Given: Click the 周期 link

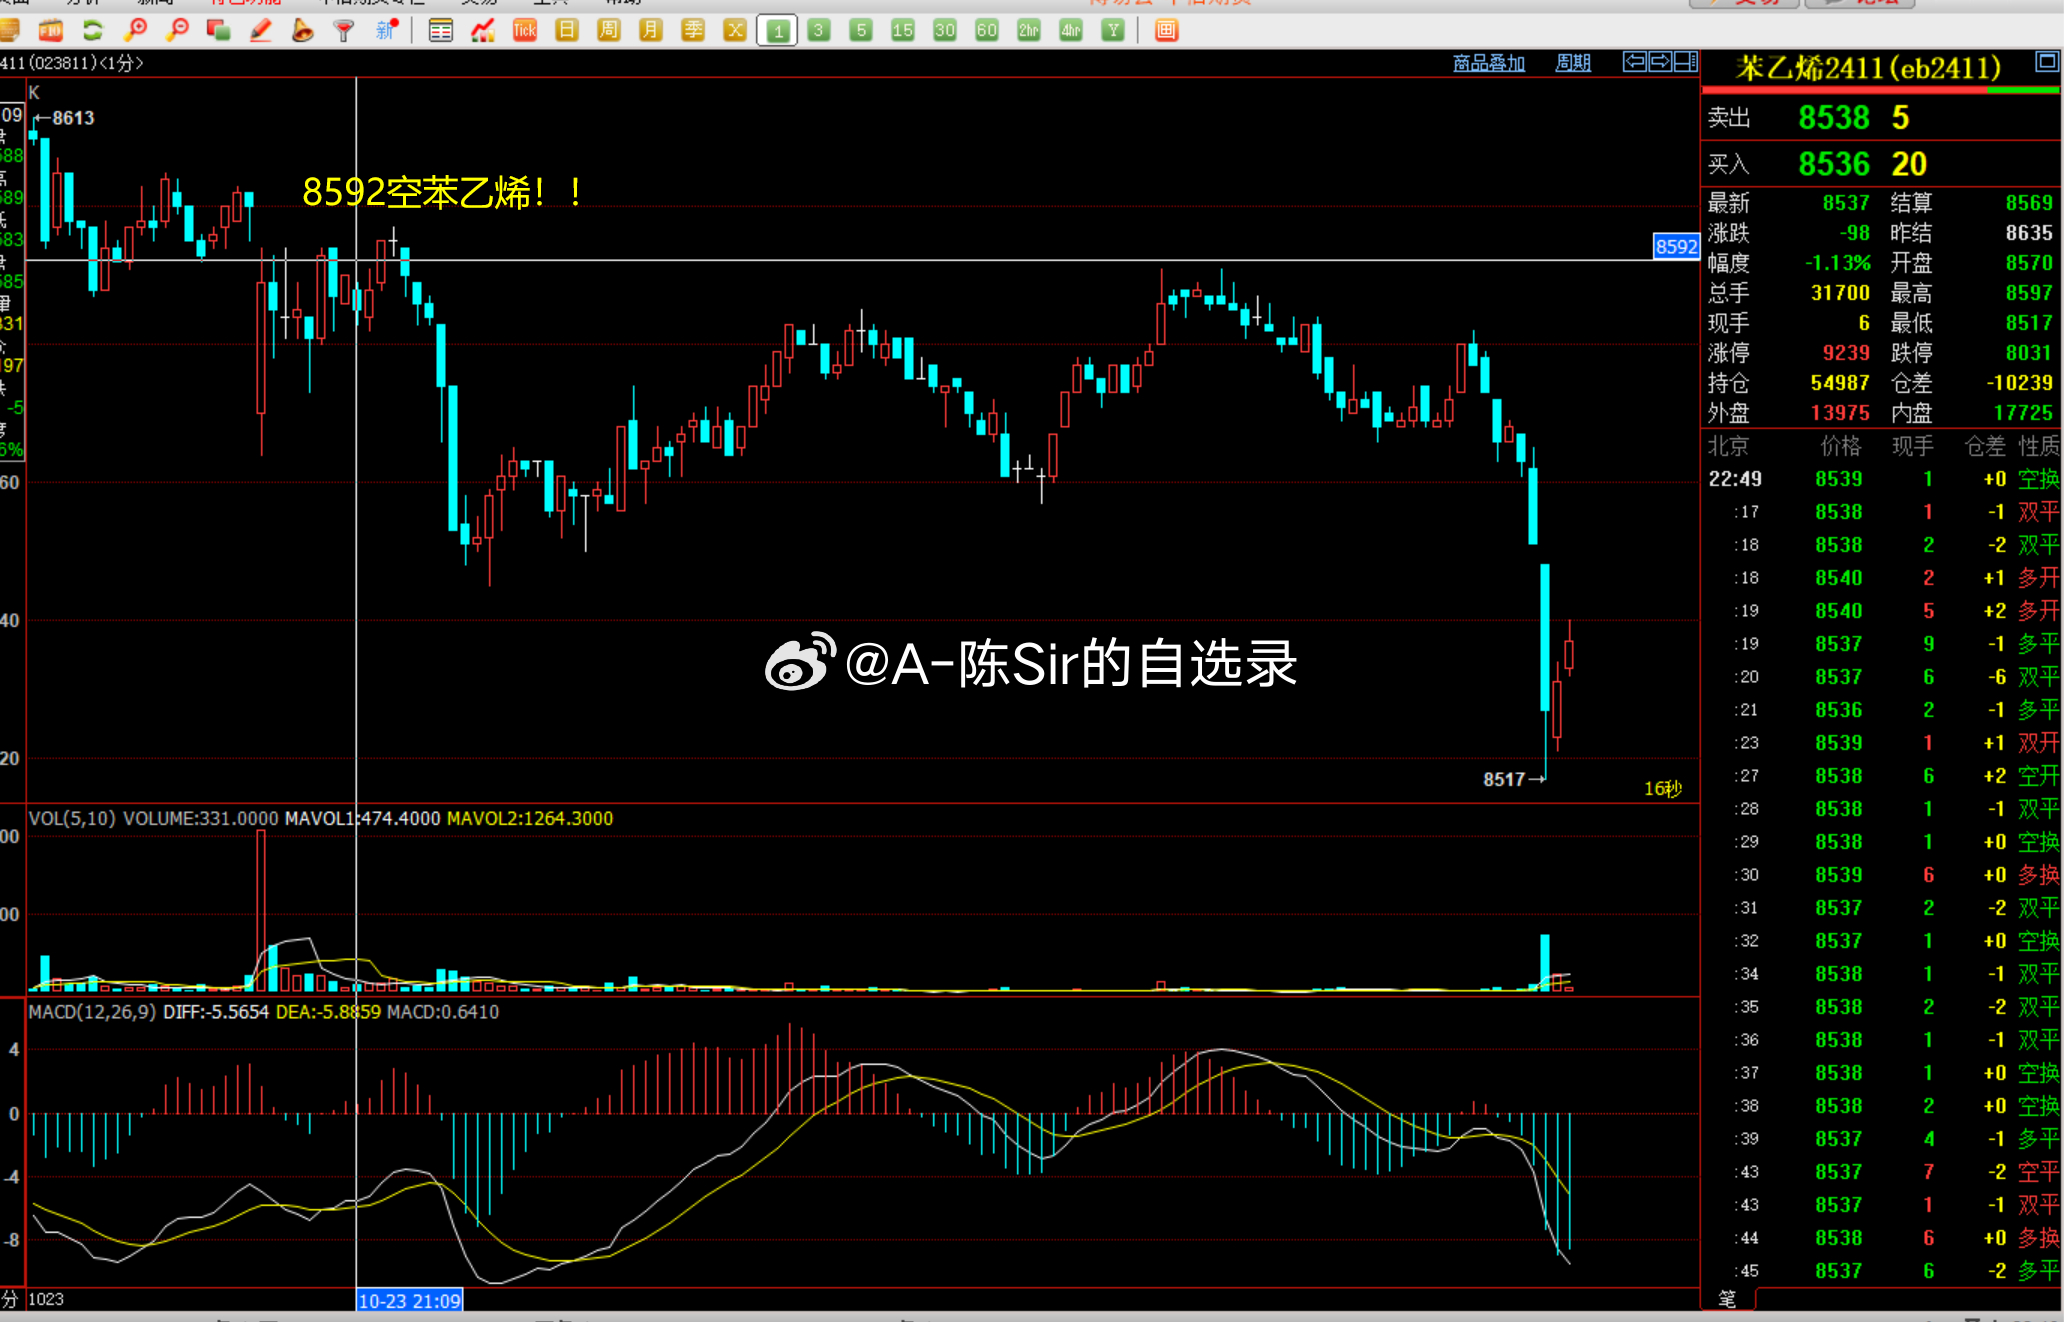Looking at the screenshot, I should pyautogui.click(x=1573, y=63).
